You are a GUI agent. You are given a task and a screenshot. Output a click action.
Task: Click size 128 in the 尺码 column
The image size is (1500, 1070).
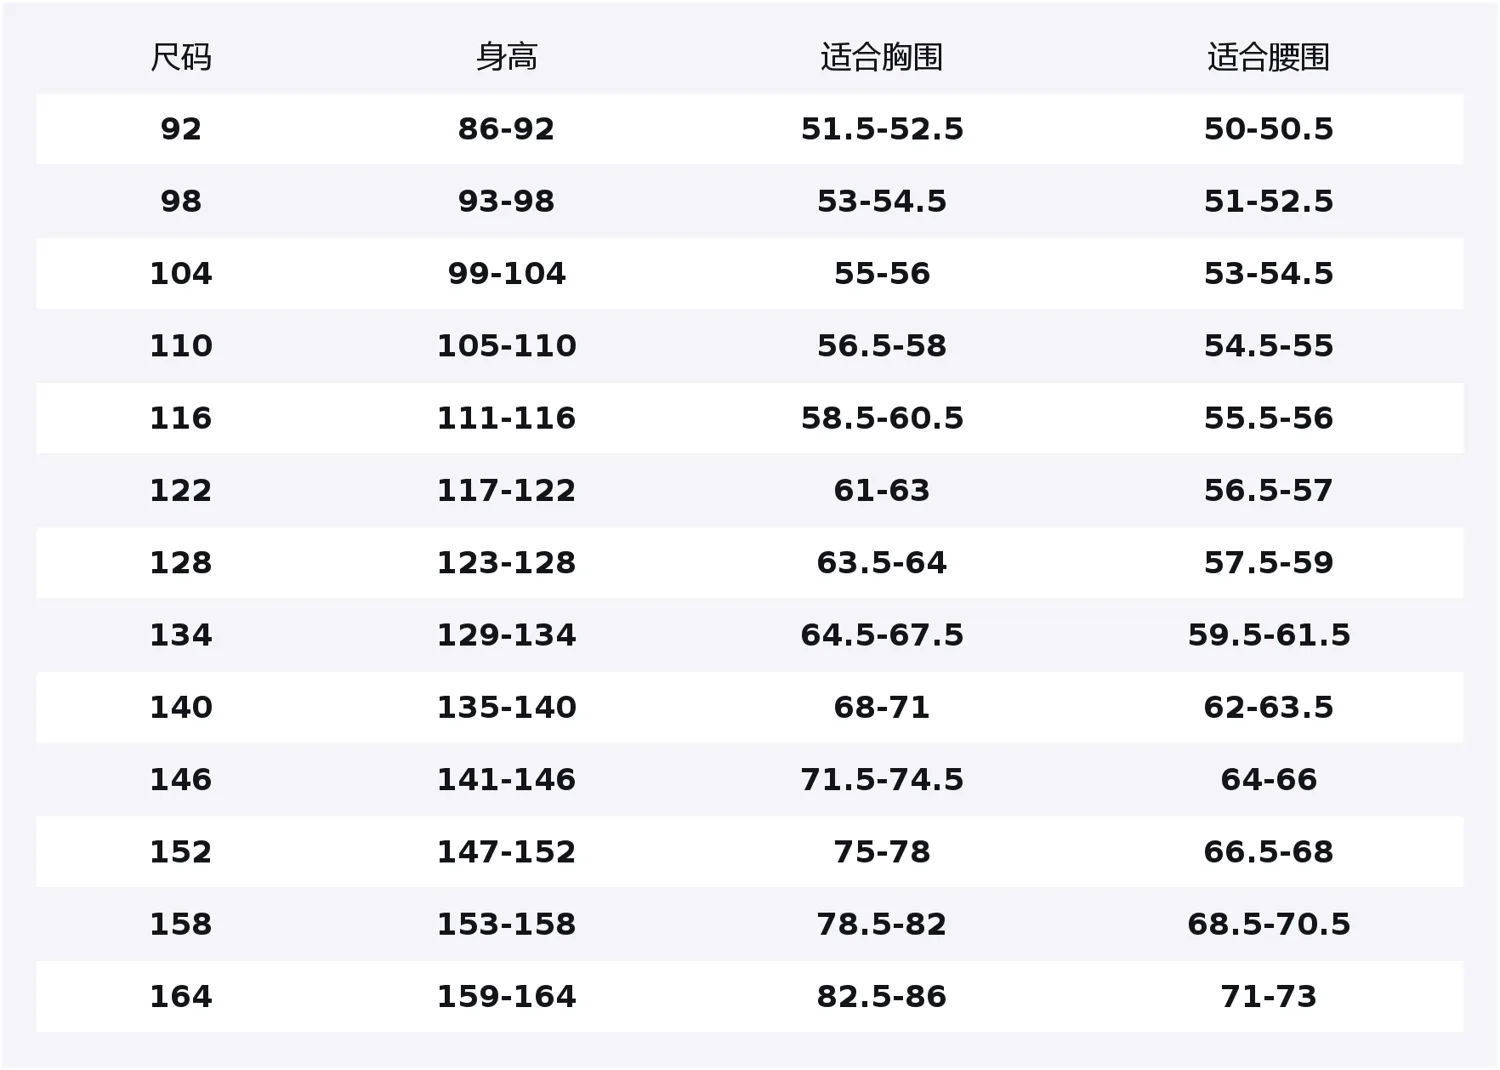click(181, 563)
